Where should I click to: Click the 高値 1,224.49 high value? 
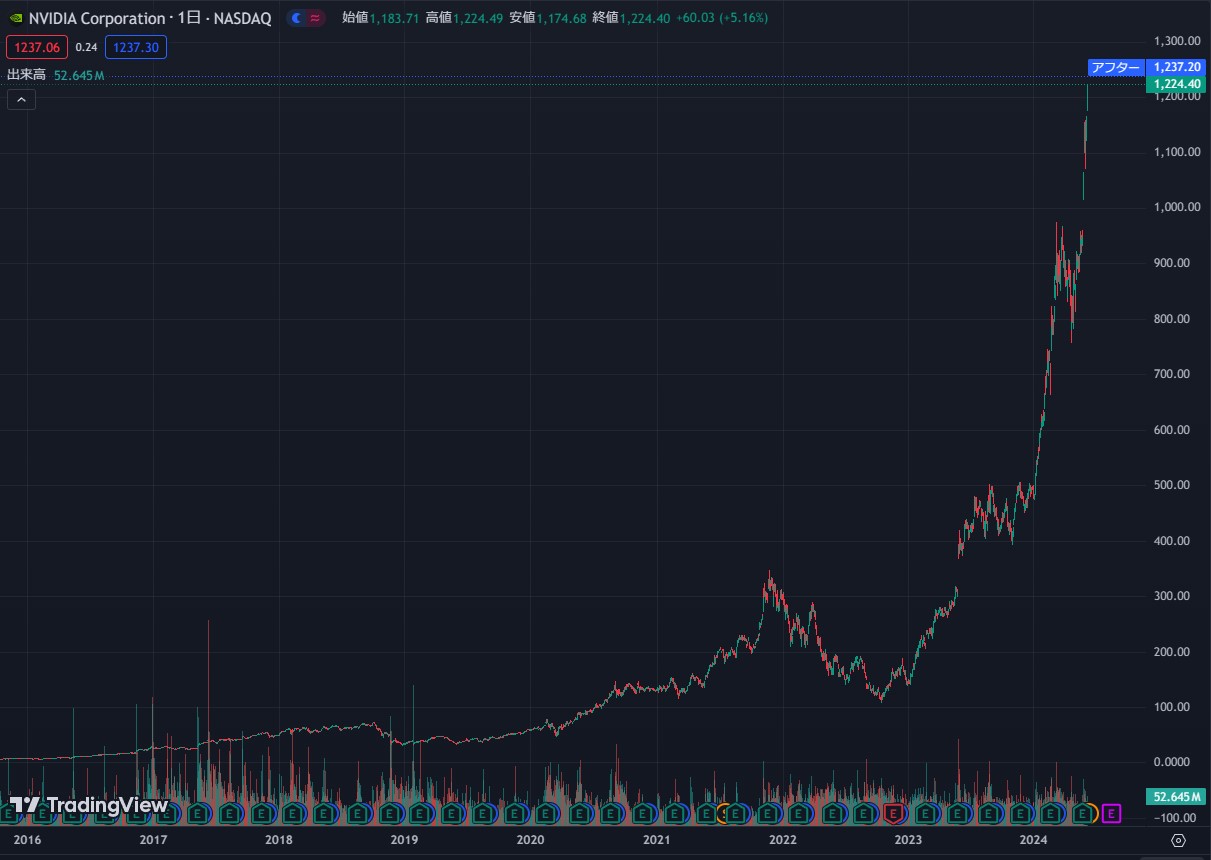(464, 18)
